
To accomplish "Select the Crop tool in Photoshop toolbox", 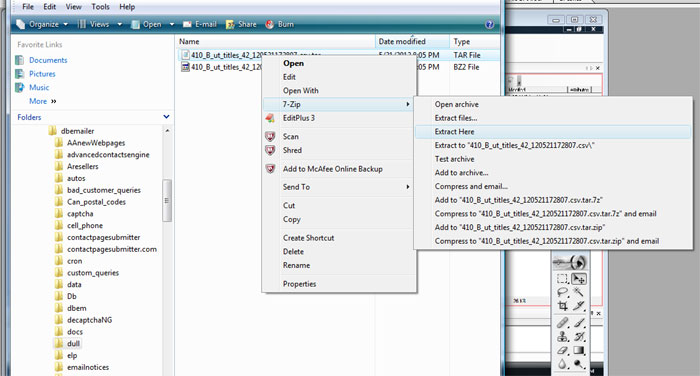I will pos(562,306).
